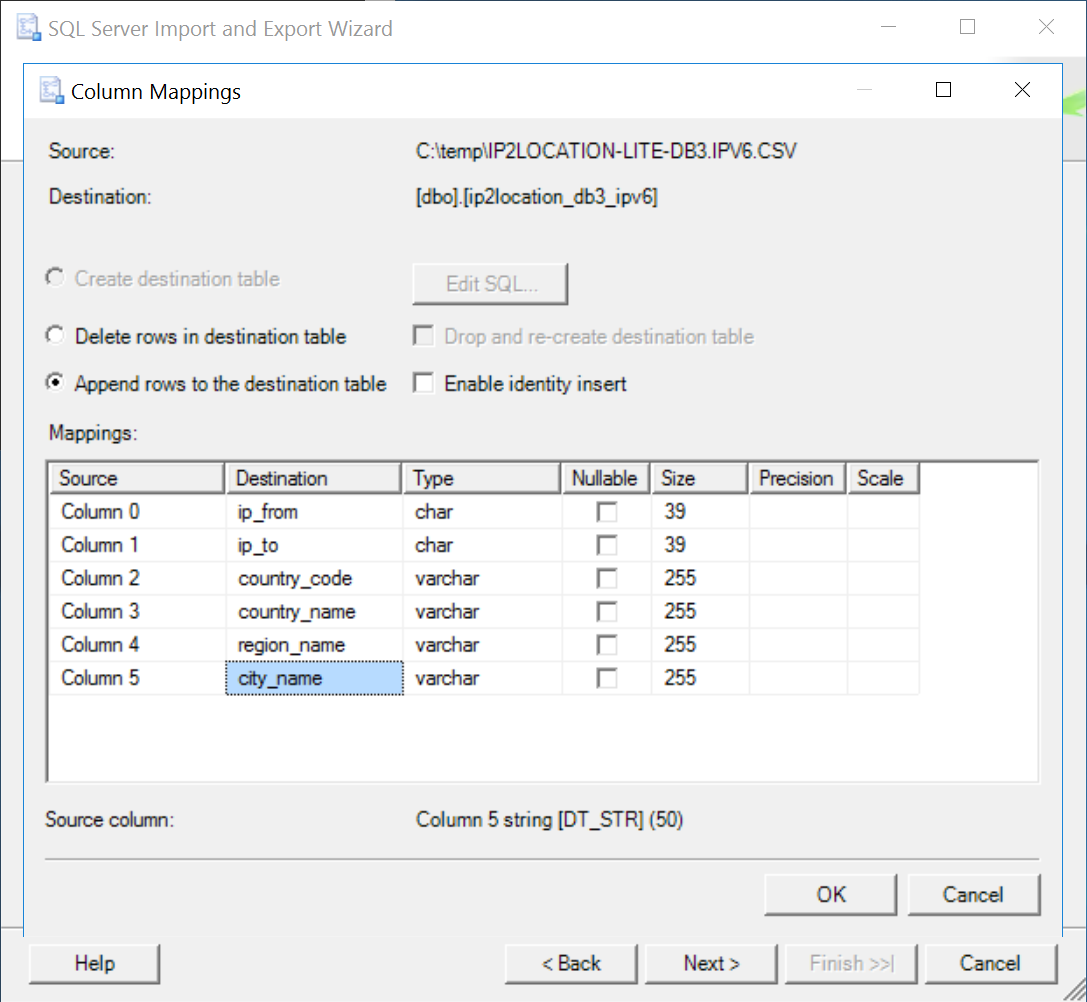Screen dimensions: 1087x1002
Task: Edit Size value for country_name row
Action: coord(699,611)
